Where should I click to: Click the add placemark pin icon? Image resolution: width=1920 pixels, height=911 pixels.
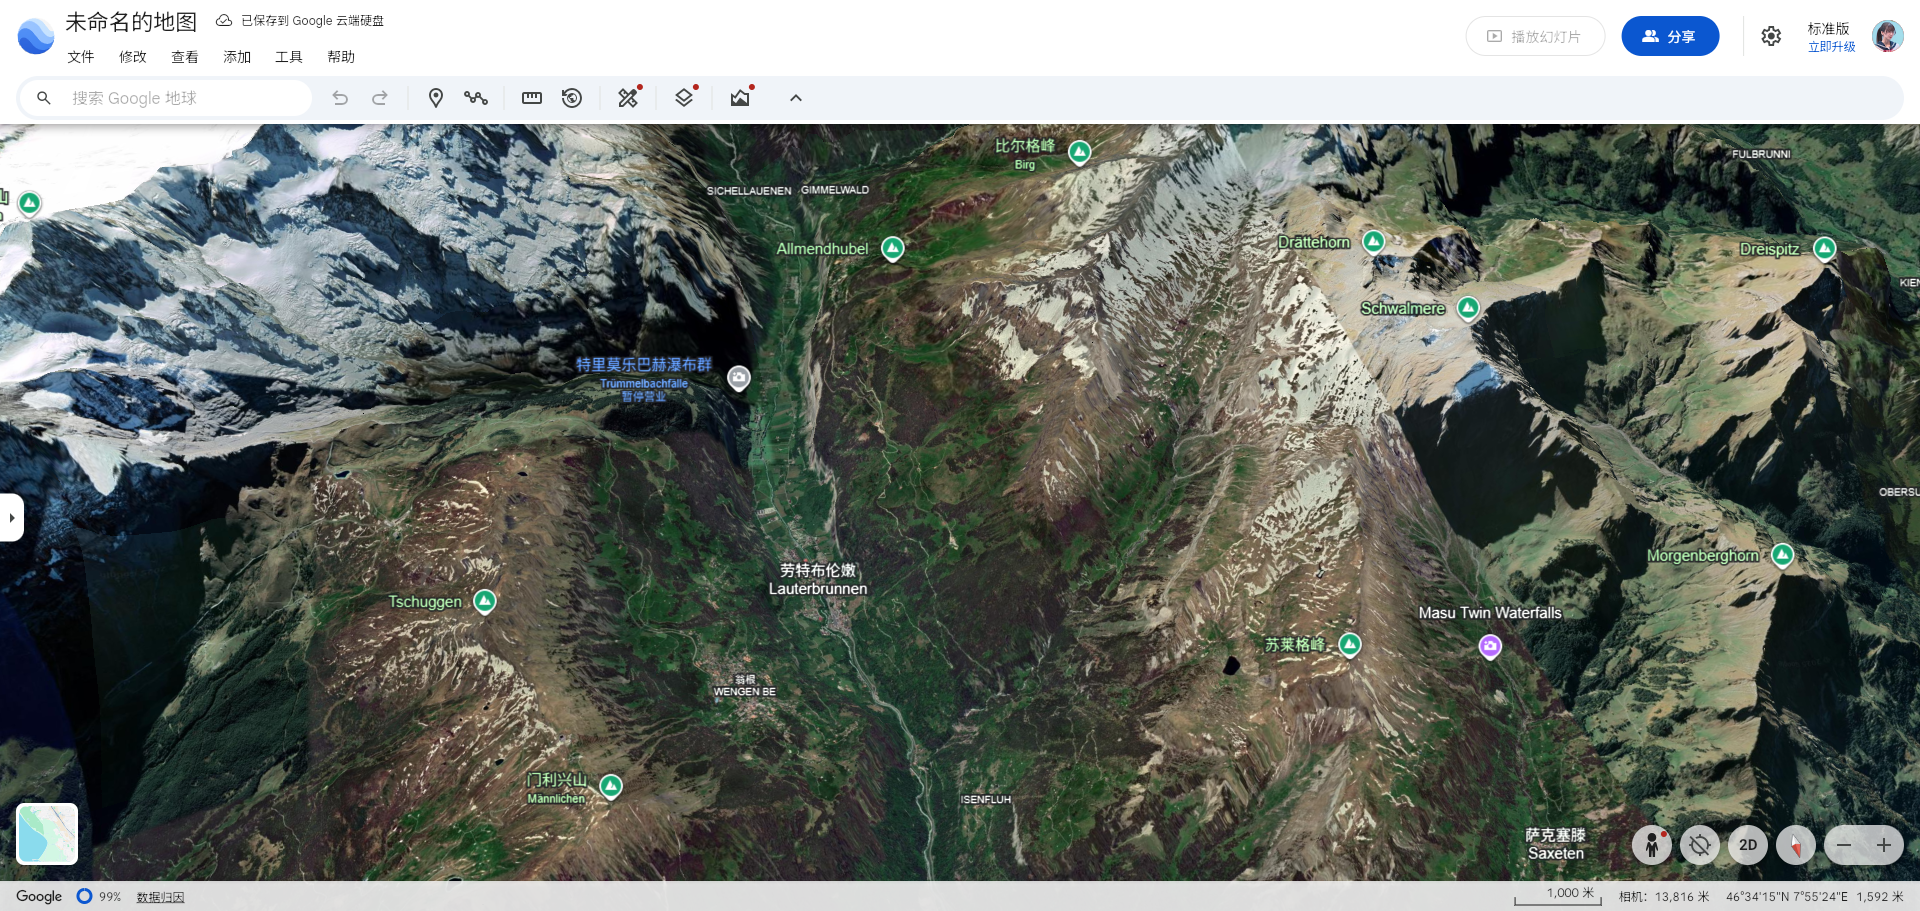435,98
